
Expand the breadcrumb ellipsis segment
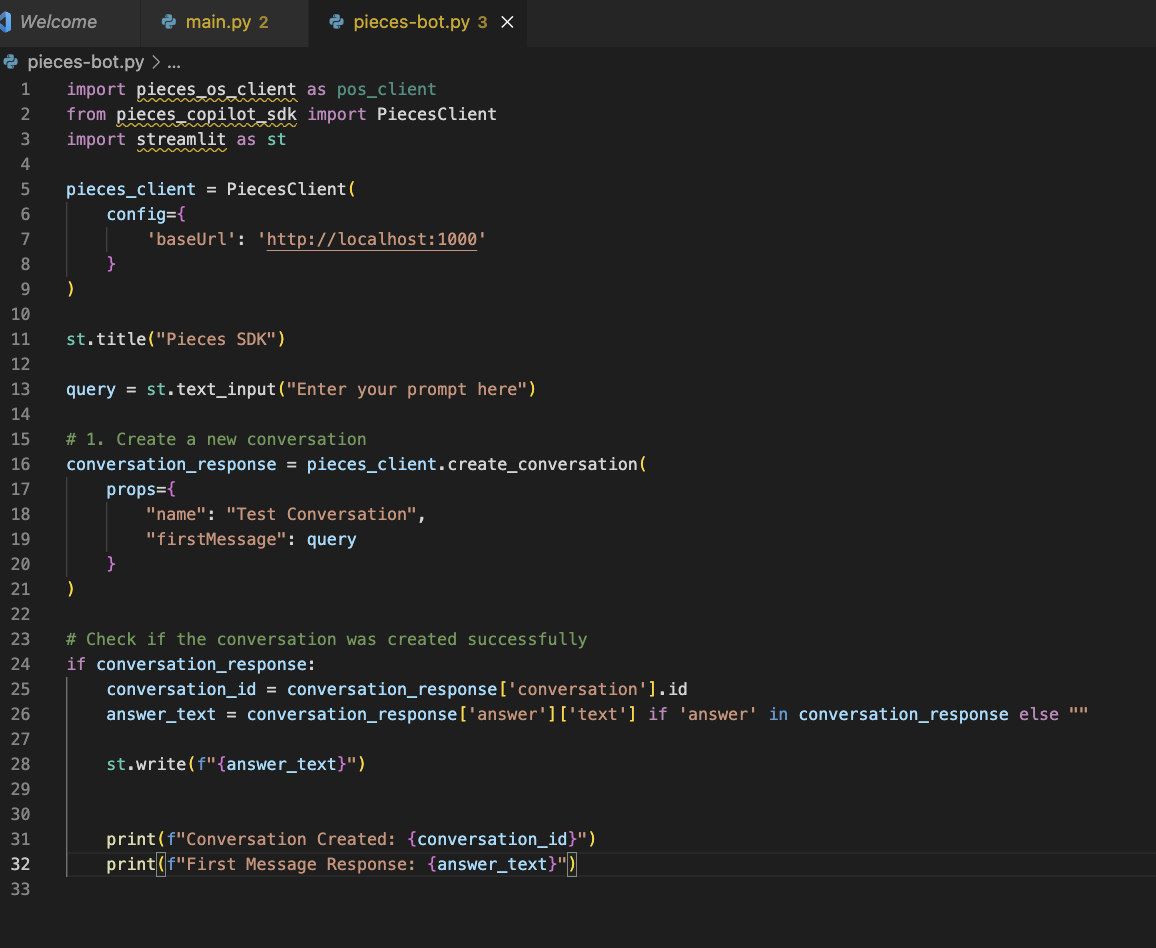174,62
